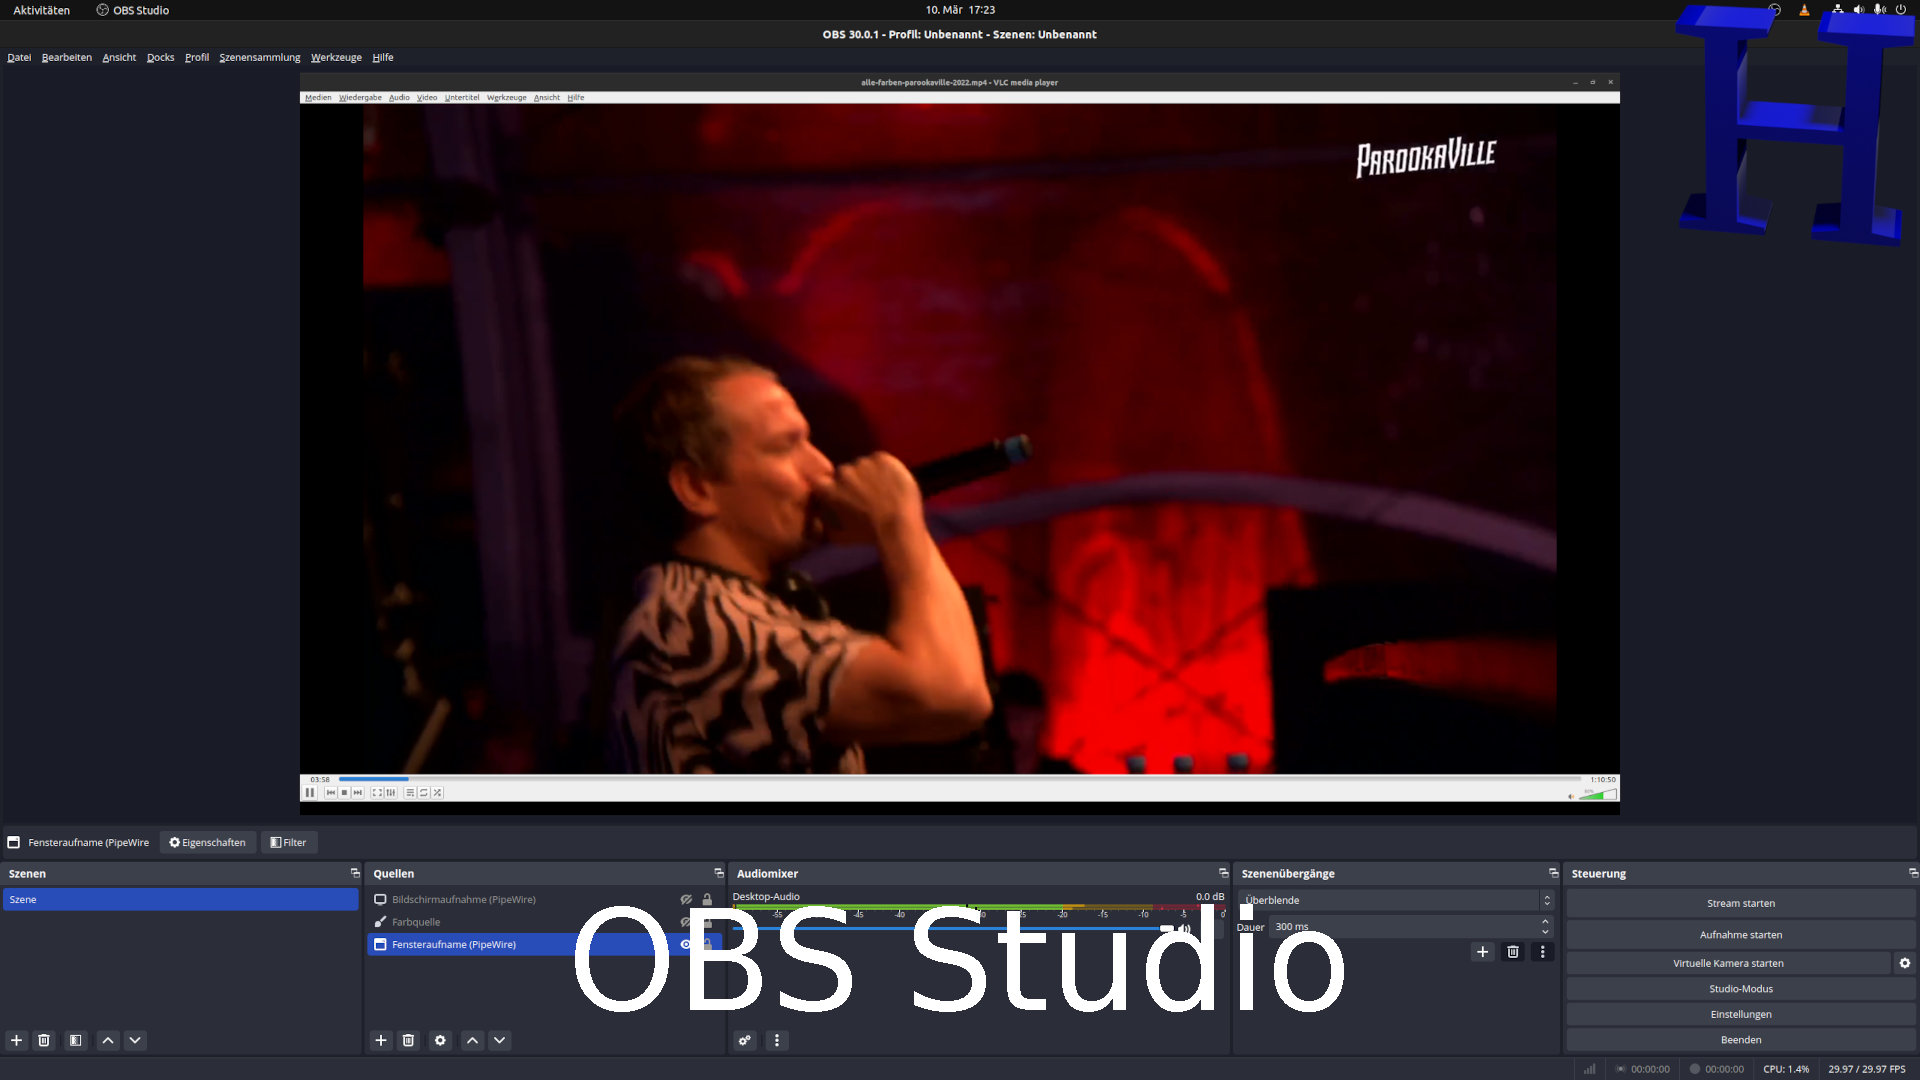
Task: Click Virtuelle Kamera starten
Action: (x=1728, y=963)
